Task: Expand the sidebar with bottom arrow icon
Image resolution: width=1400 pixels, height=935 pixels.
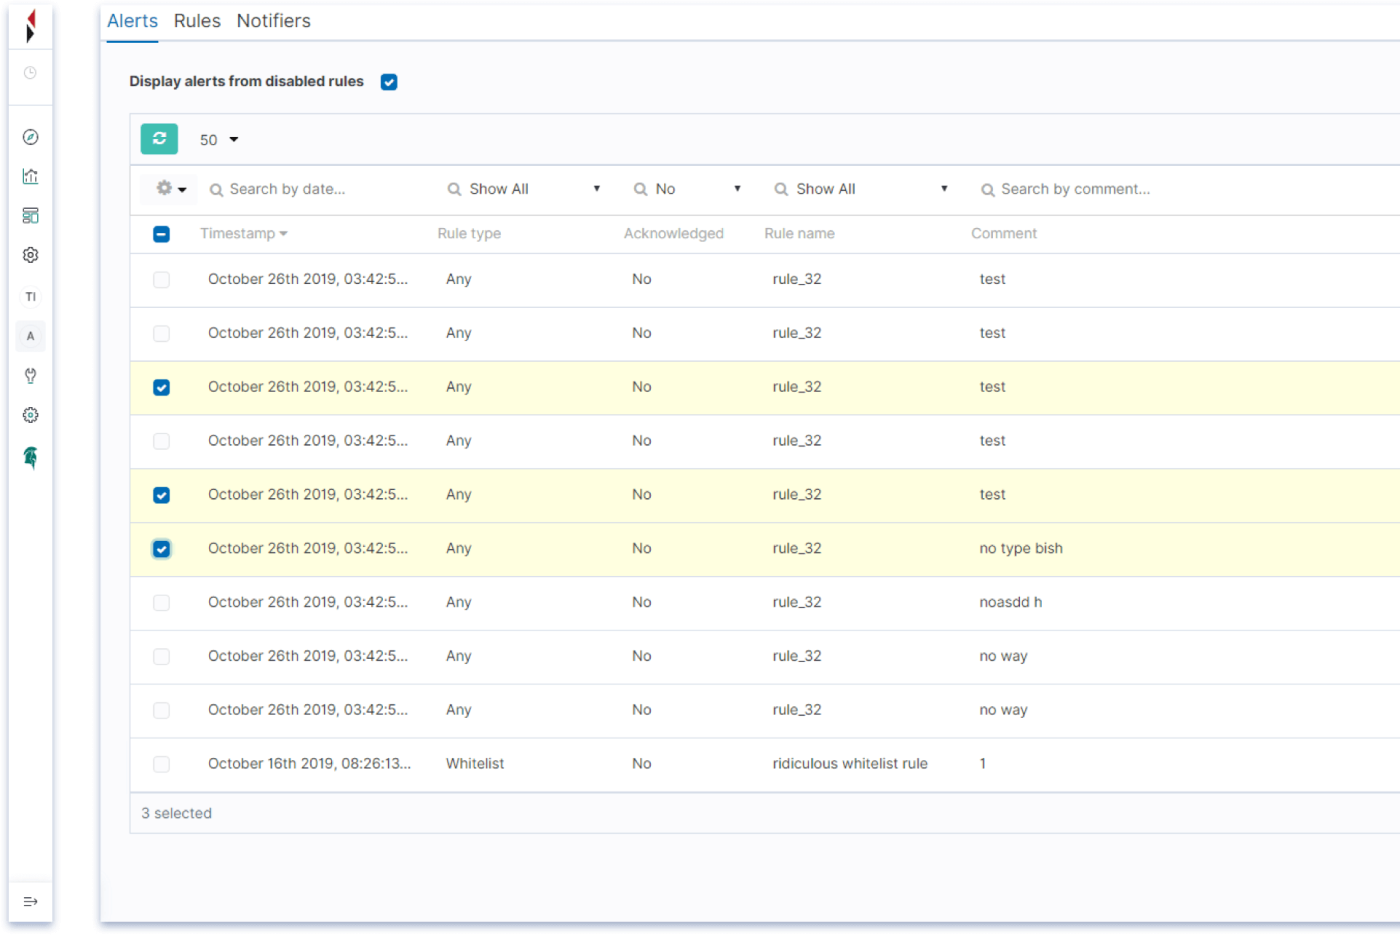Action: pyautogui.click(x=30, y=902)
